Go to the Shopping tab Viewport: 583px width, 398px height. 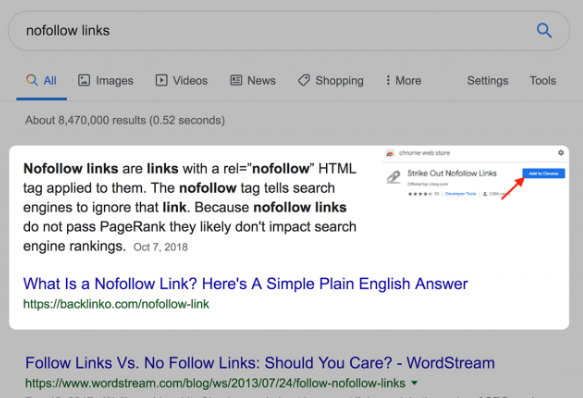331,80
